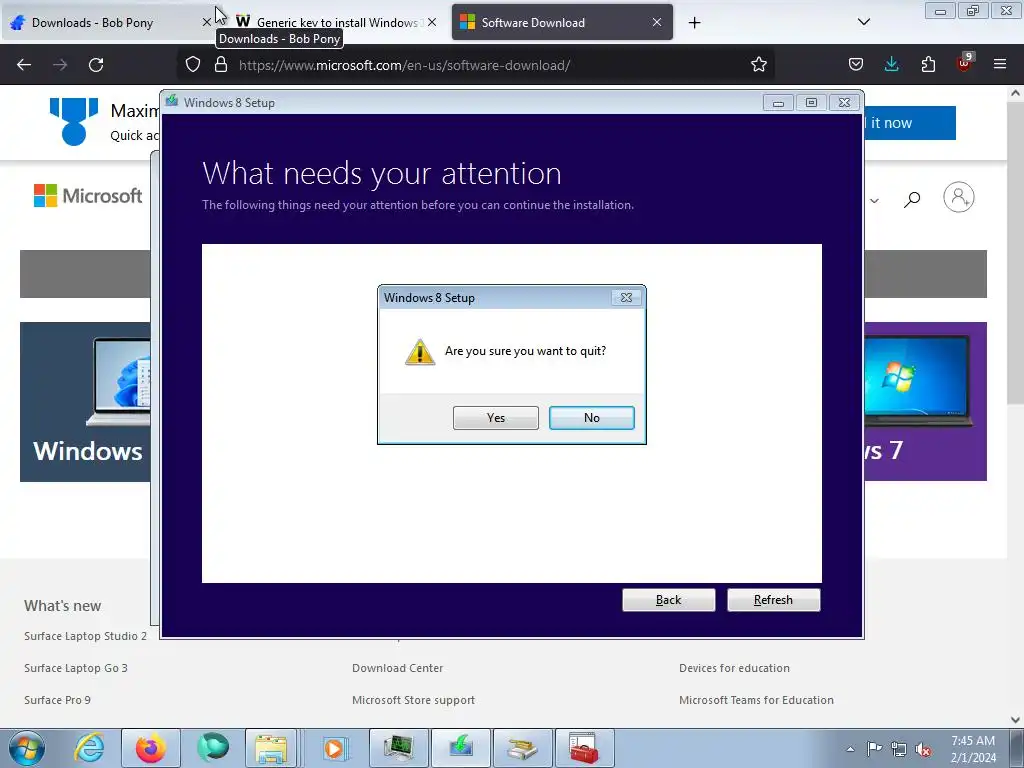
Task: Open the stacked drives taskbar icon
Action: [x=522, y=748]
